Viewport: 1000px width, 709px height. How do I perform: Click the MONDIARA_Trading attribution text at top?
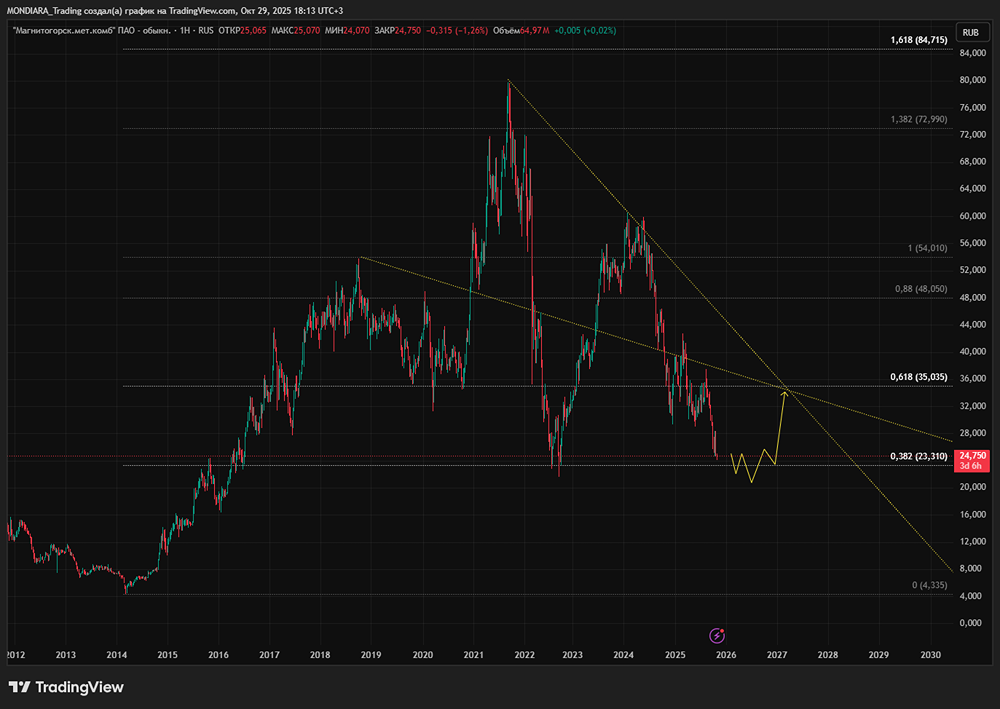[175, 11]
